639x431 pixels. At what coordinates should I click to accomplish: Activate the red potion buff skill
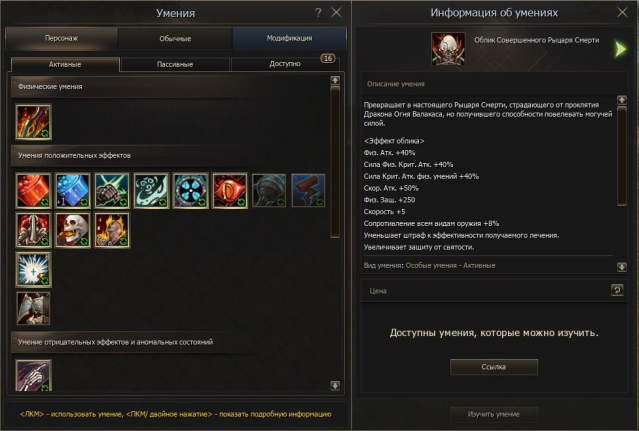tap(33, 190)
